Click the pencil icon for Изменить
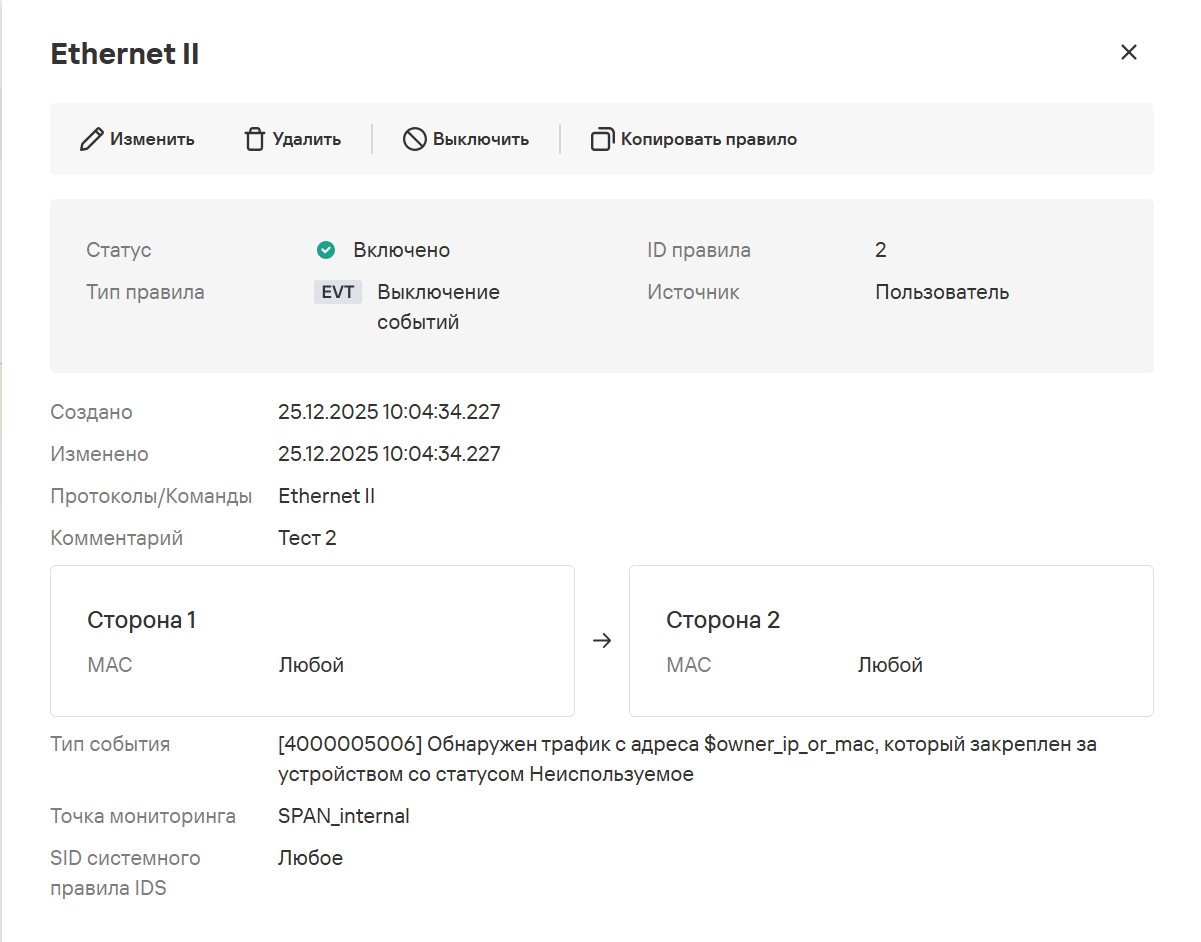Image resolution: width=1201 pixels, height=942 pixels. click(91, 139)
